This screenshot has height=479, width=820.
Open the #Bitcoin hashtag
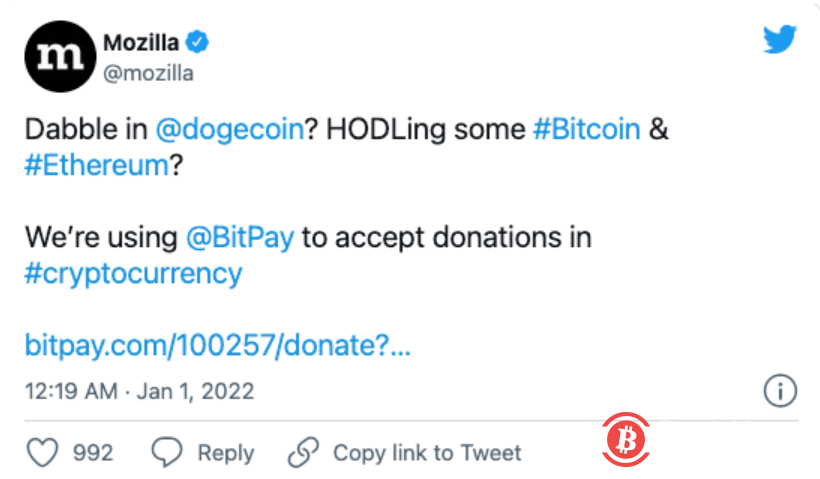point(586,131)
